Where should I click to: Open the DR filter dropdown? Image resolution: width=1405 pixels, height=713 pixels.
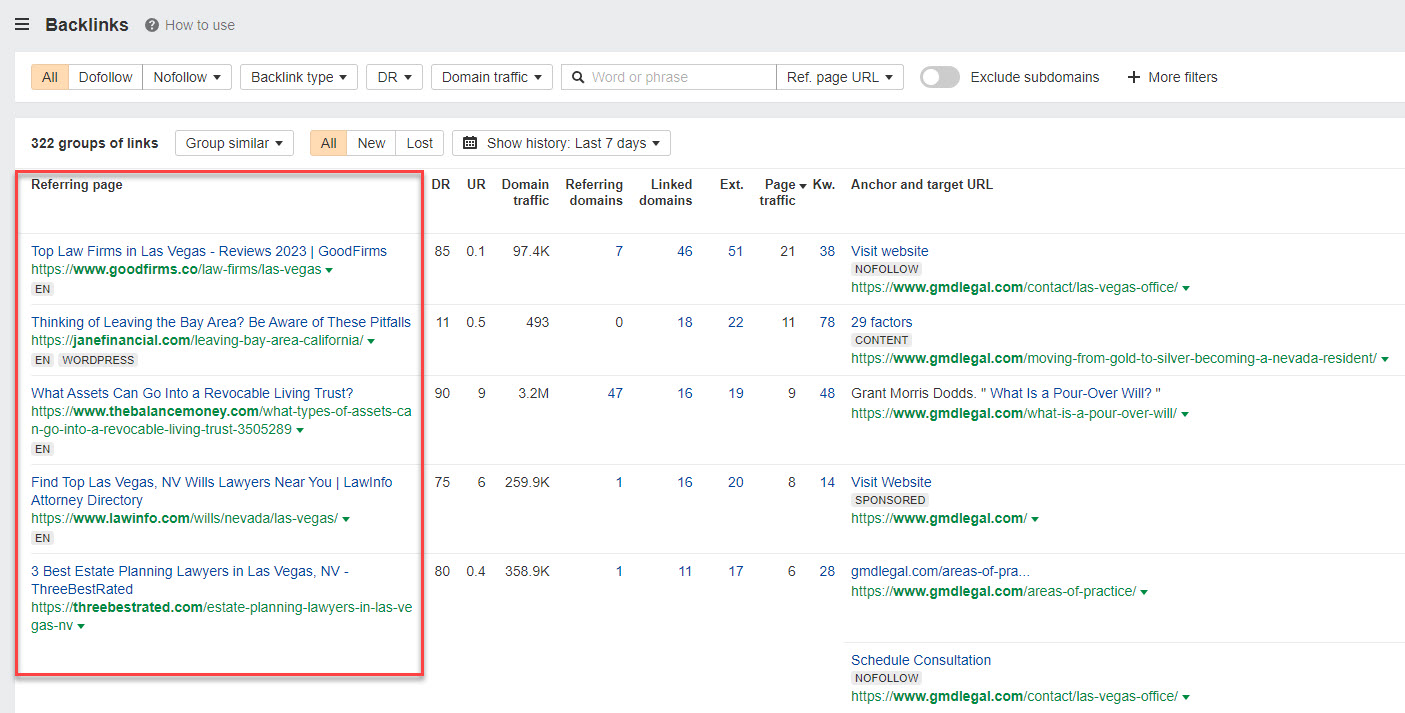point(394,77)
